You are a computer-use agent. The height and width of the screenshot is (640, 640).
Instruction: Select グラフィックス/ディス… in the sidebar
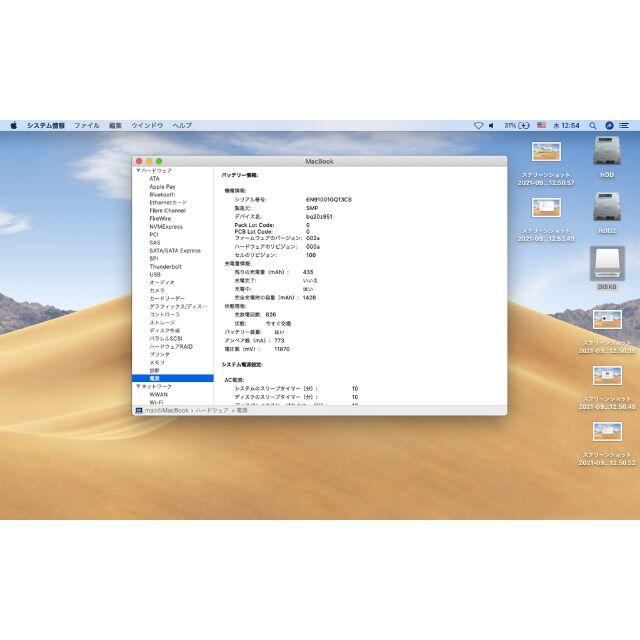pos(178,307)
